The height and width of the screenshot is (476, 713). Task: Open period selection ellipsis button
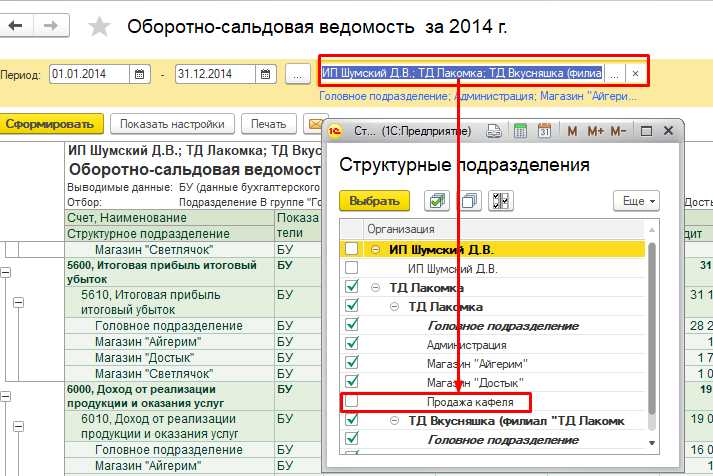tap(297, 74)
